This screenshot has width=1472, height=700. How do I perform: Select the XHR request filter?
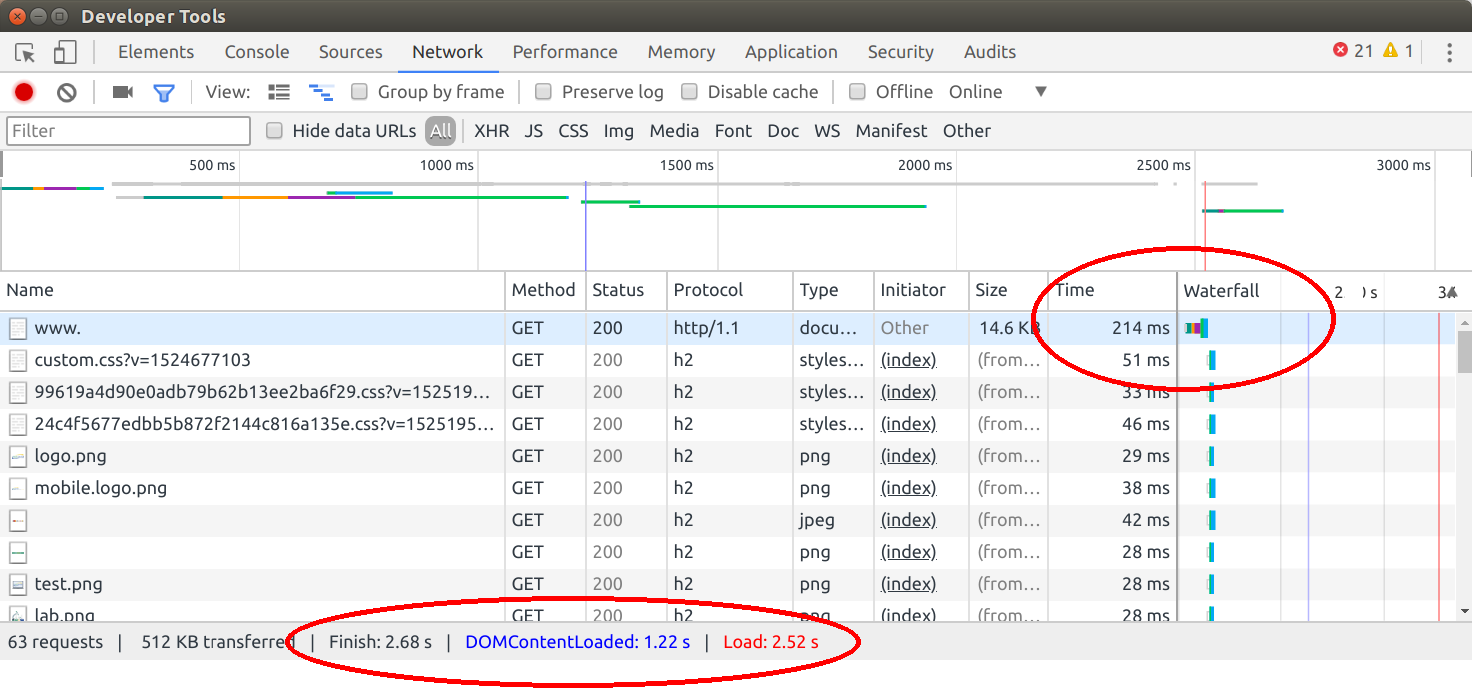(491, 130)
